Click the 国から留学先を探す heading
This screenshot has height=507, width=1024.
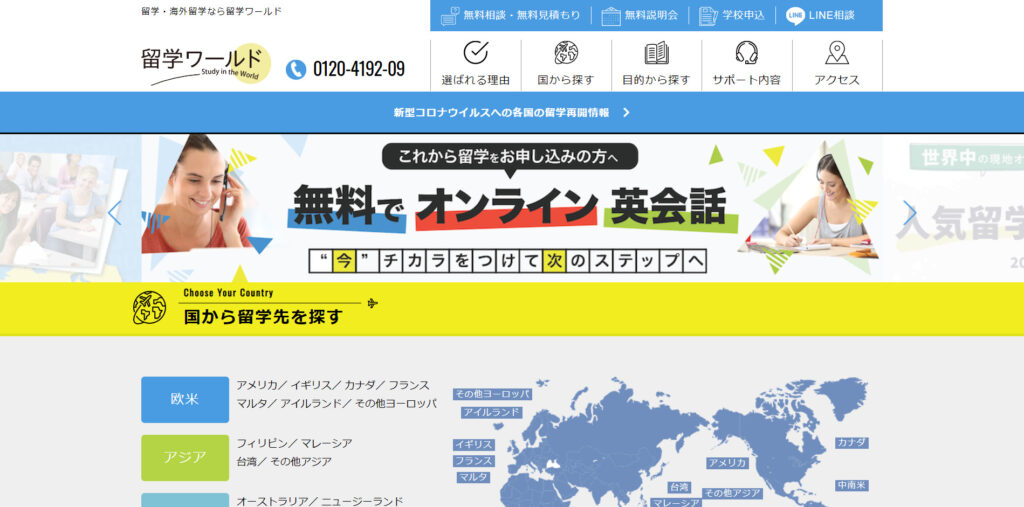(263, 317)
